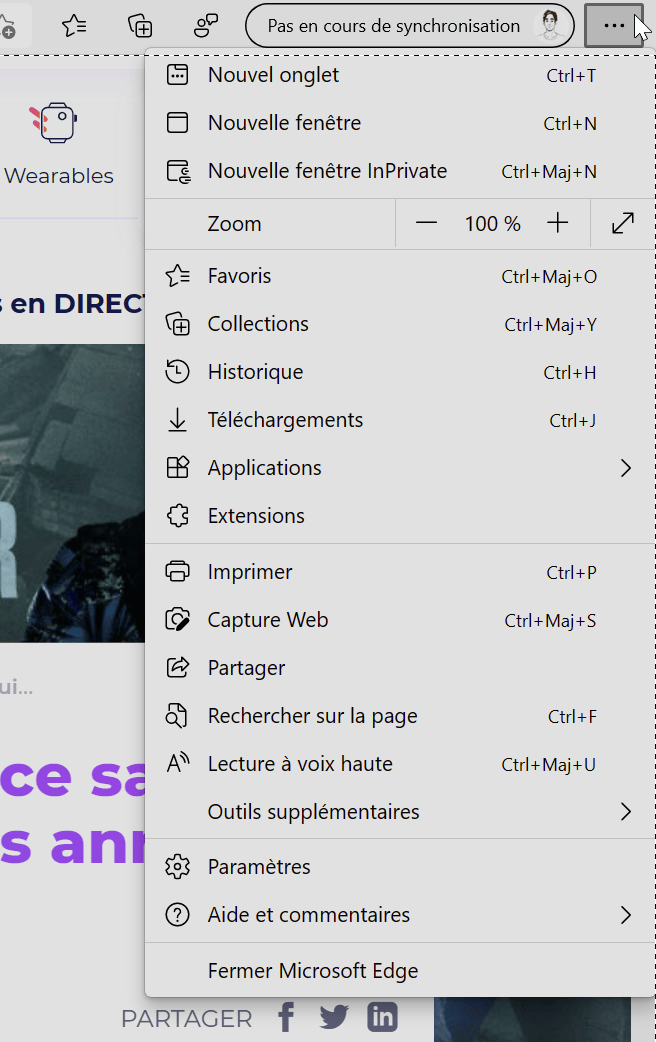Open Paramètres from the menu
The height and width of the screenshot is (1042, 656).
click(x=400, y=867)
